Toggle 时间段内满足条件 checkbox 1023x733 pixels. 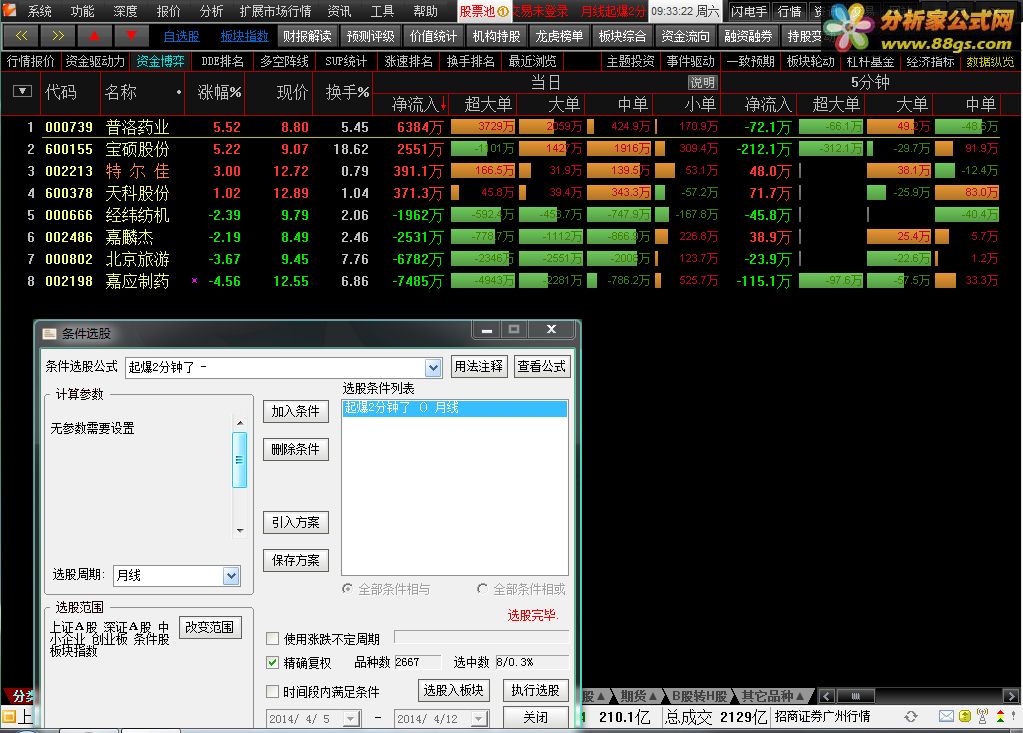click(273, 691)
